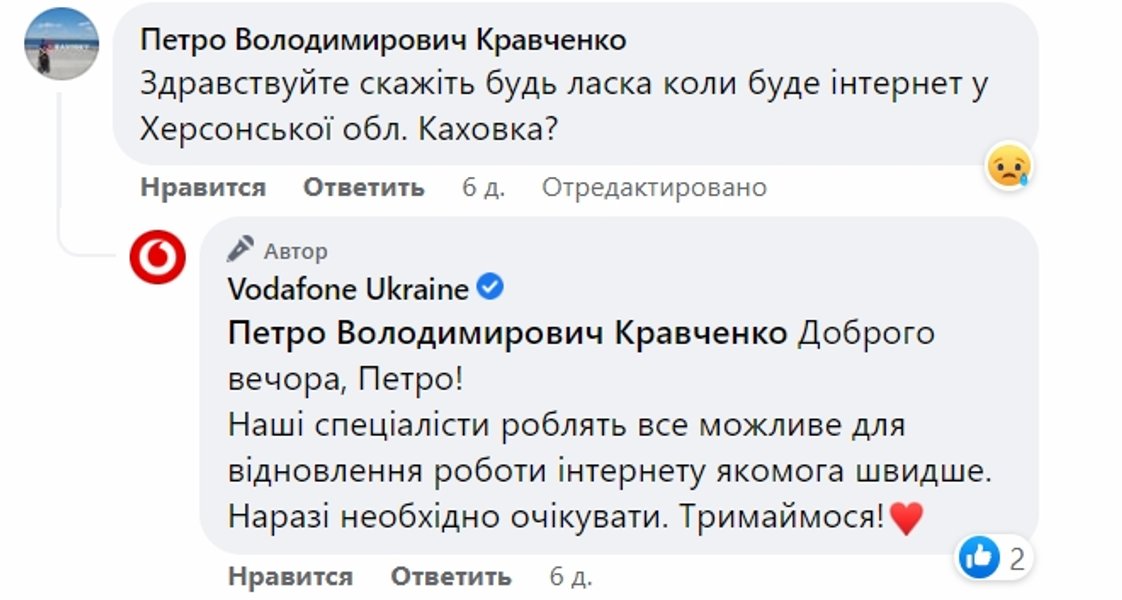Open Vodafone Ukraine page name link
Image resolution: width=1122 pixels, height=600 pixels.
348,290
